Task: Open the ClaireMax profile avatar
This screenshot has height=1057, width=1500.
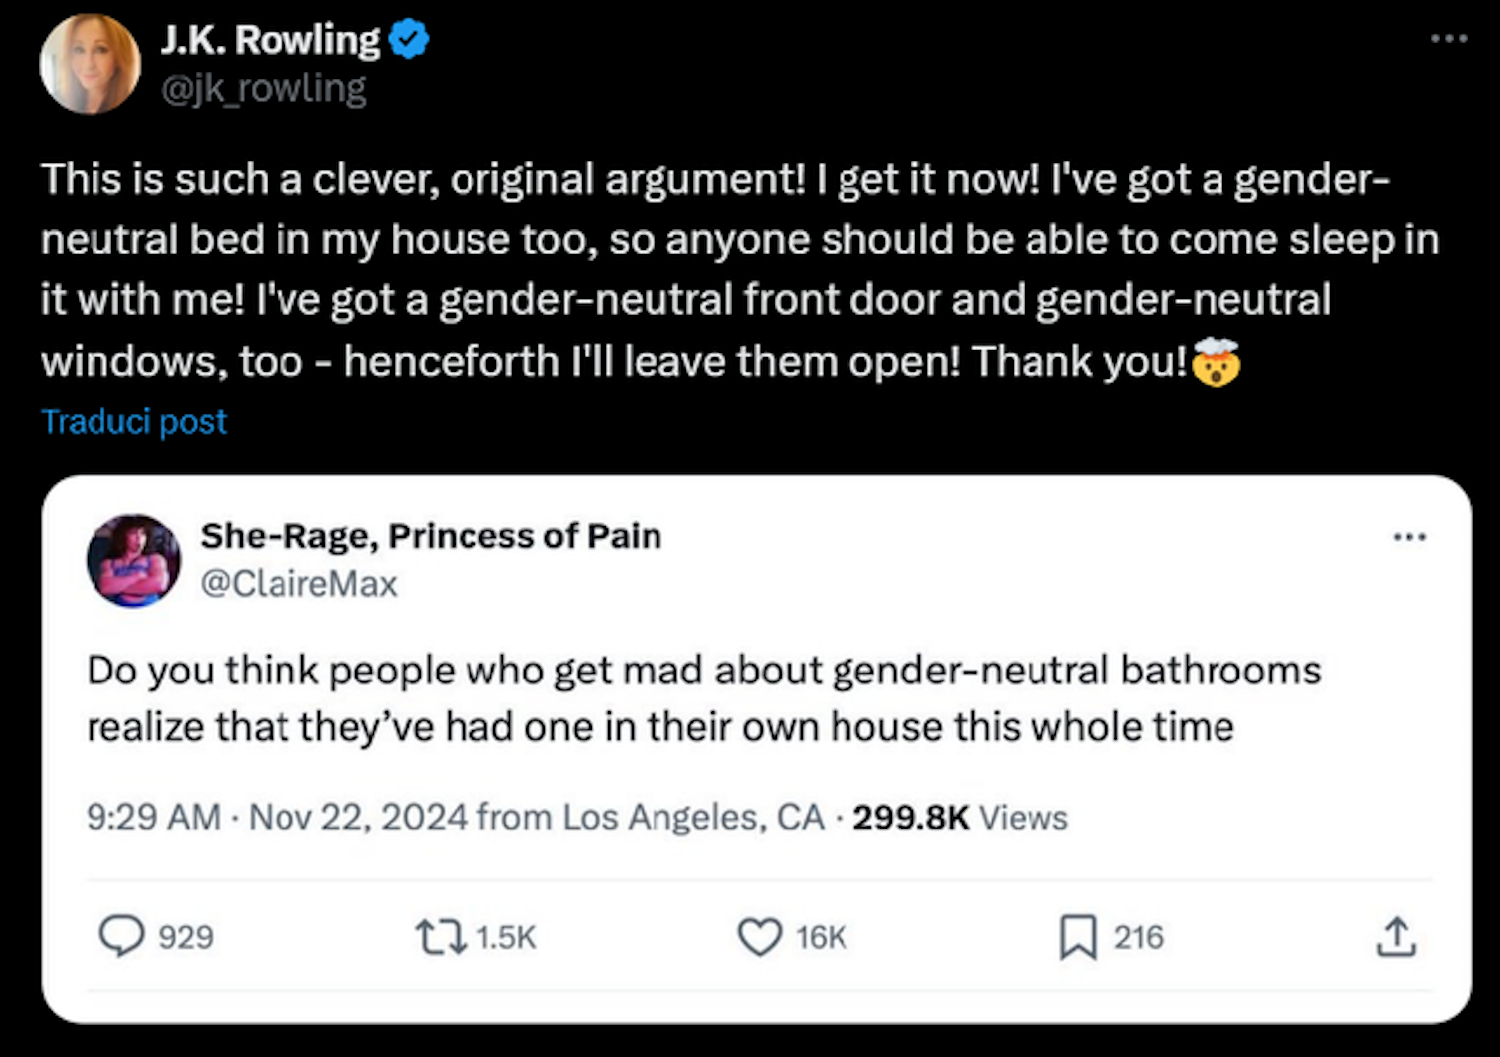Action: [134, 560]
